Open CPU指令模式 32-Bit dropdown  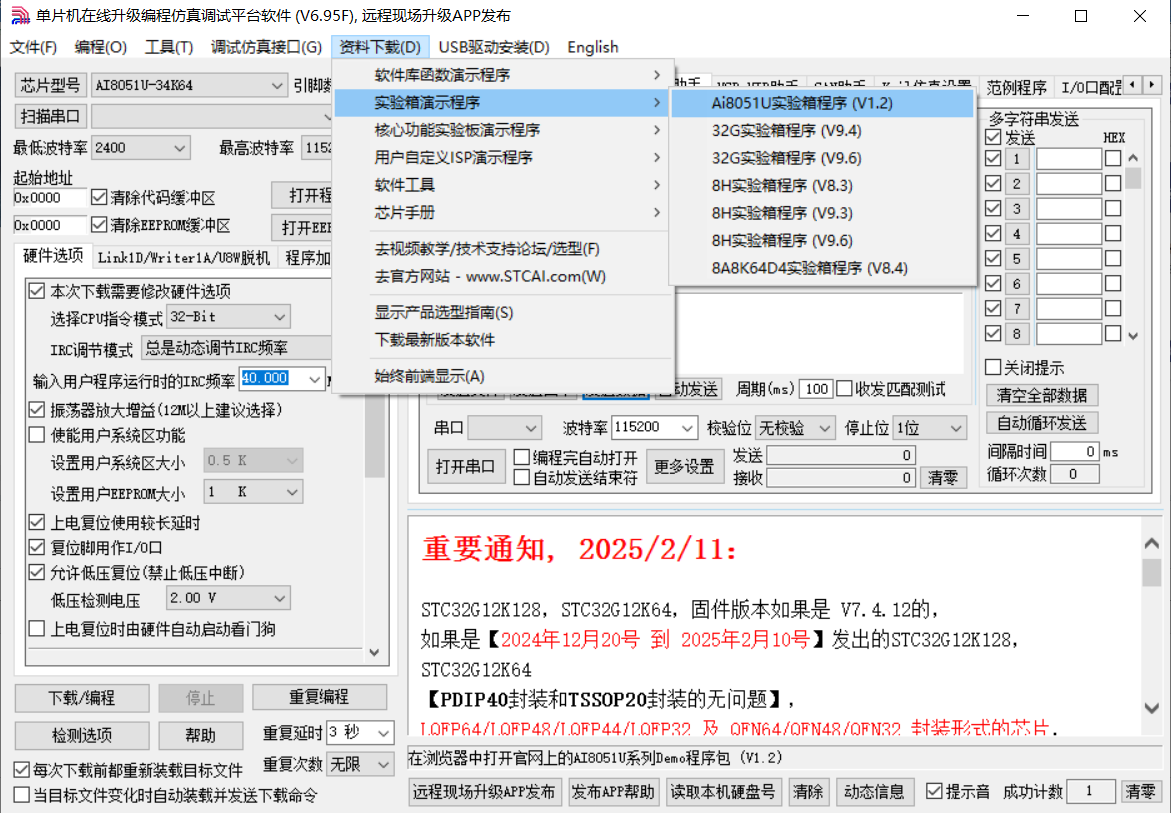coord(229,317)
